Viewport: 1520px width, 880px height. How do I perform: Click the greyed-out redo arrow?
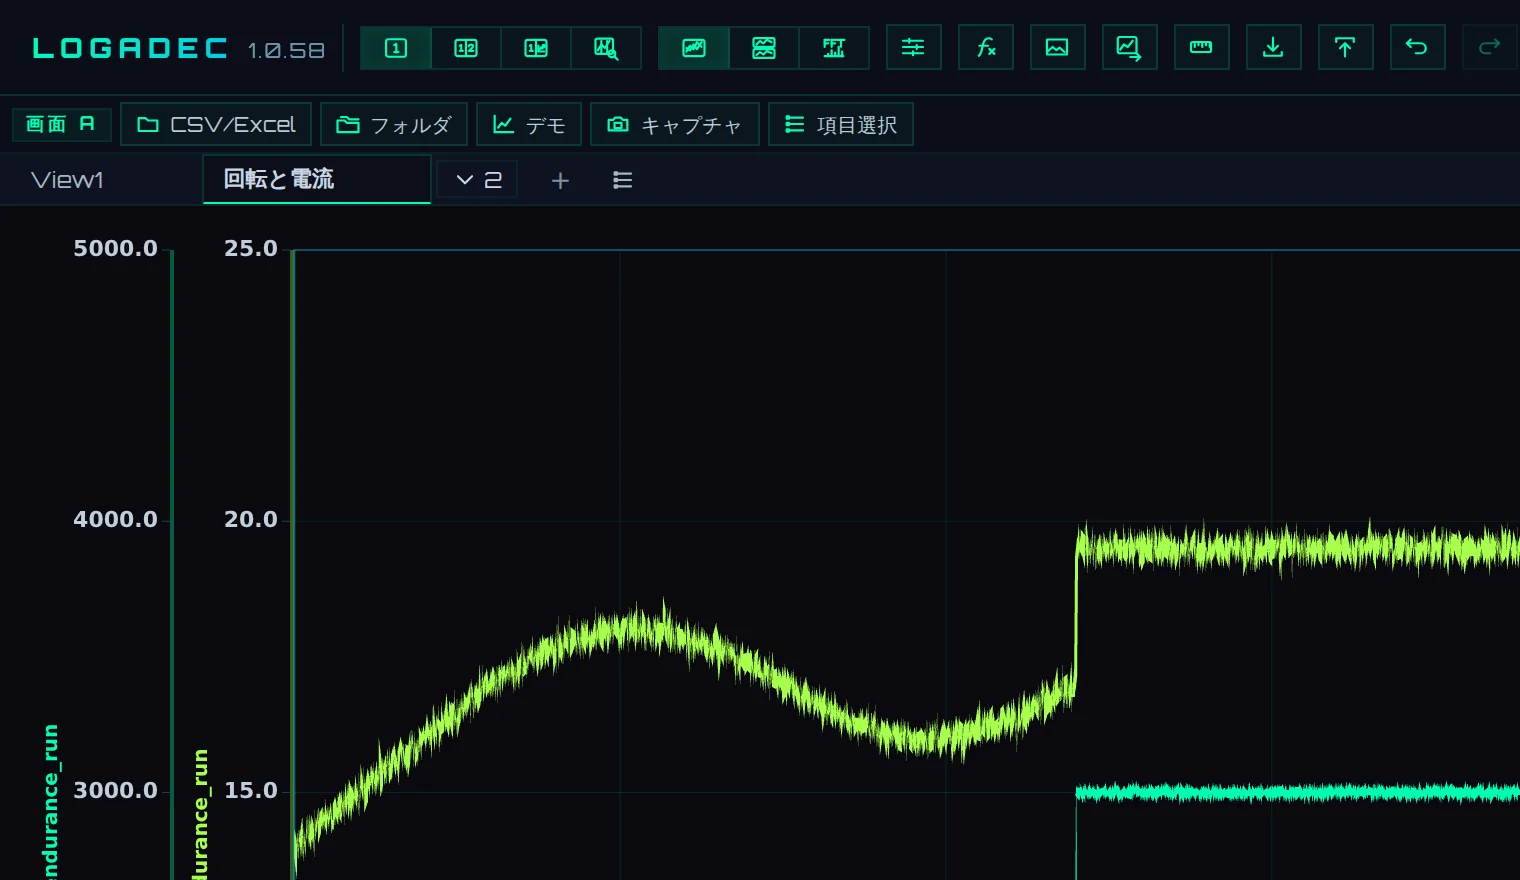point(1489,47)
